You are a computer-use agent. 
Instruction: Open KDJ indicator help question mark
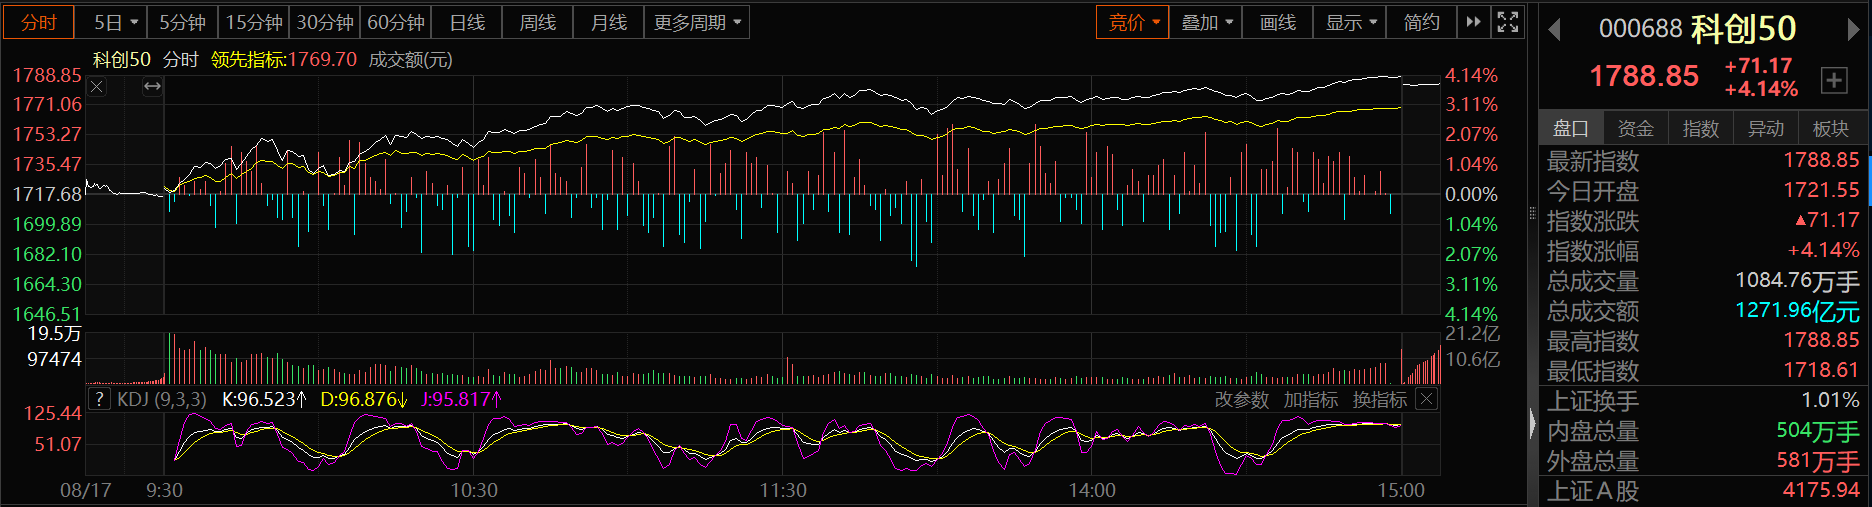(99, 399)
